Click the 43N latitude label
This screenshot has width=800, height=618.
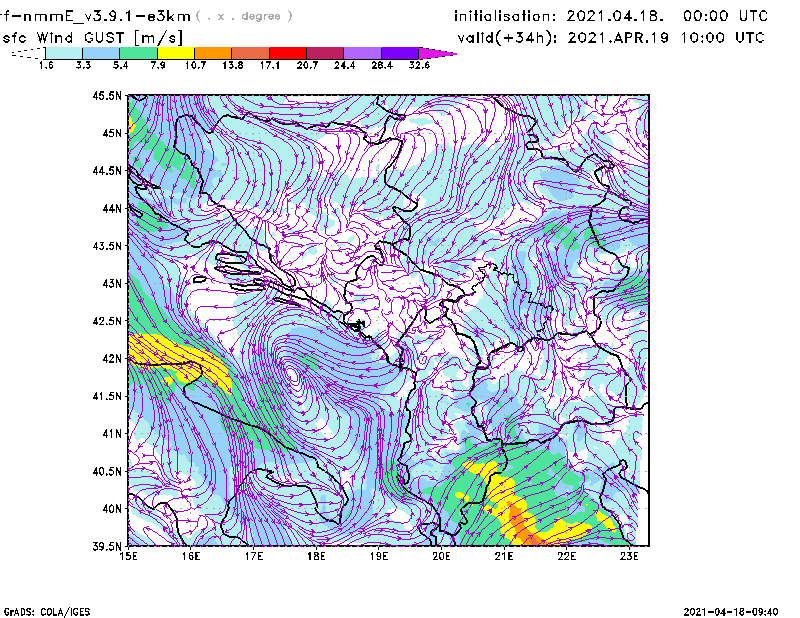coord(112,283)
